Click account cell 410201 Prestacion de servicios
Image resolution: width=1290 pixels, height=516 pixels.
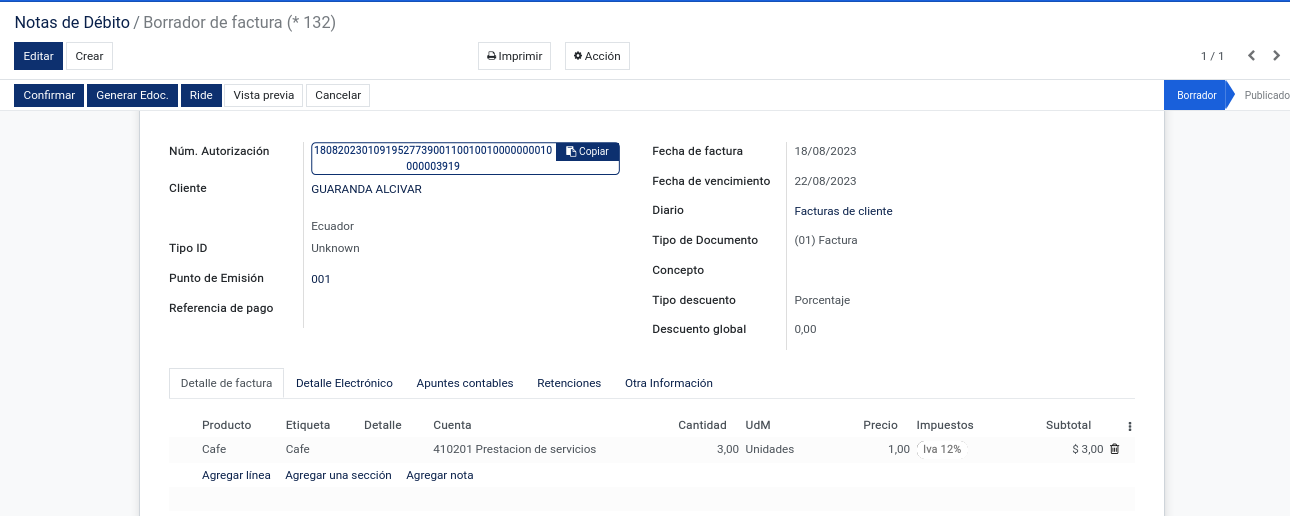pyautogui.click(x=515, y=449)
